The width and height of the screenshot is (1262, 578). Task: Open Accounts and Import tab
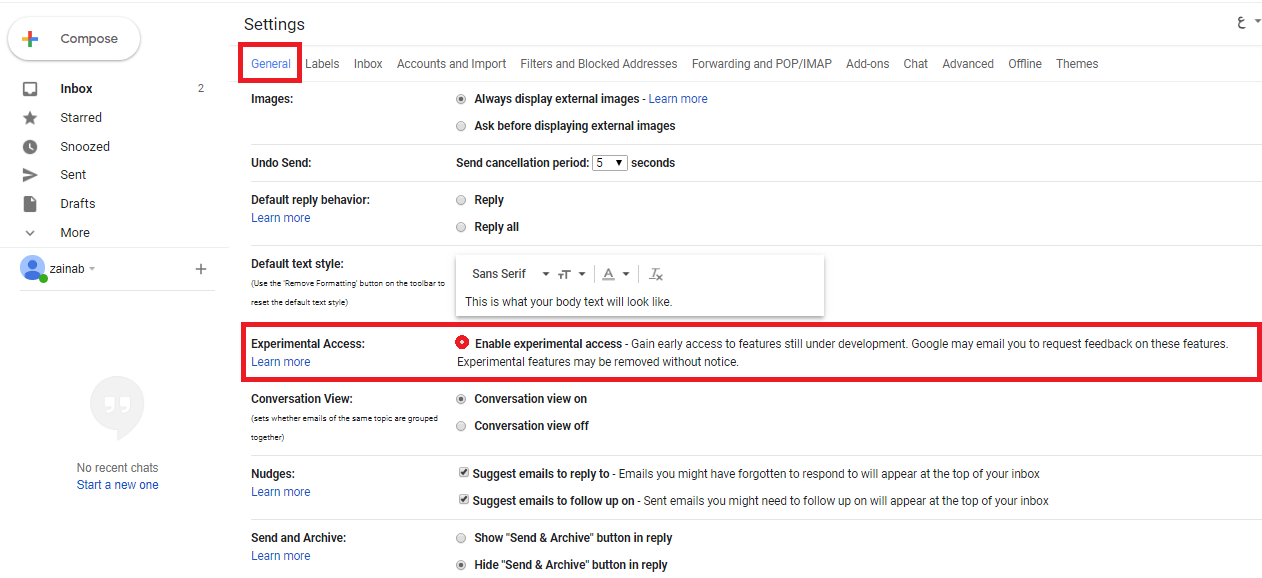451,64
